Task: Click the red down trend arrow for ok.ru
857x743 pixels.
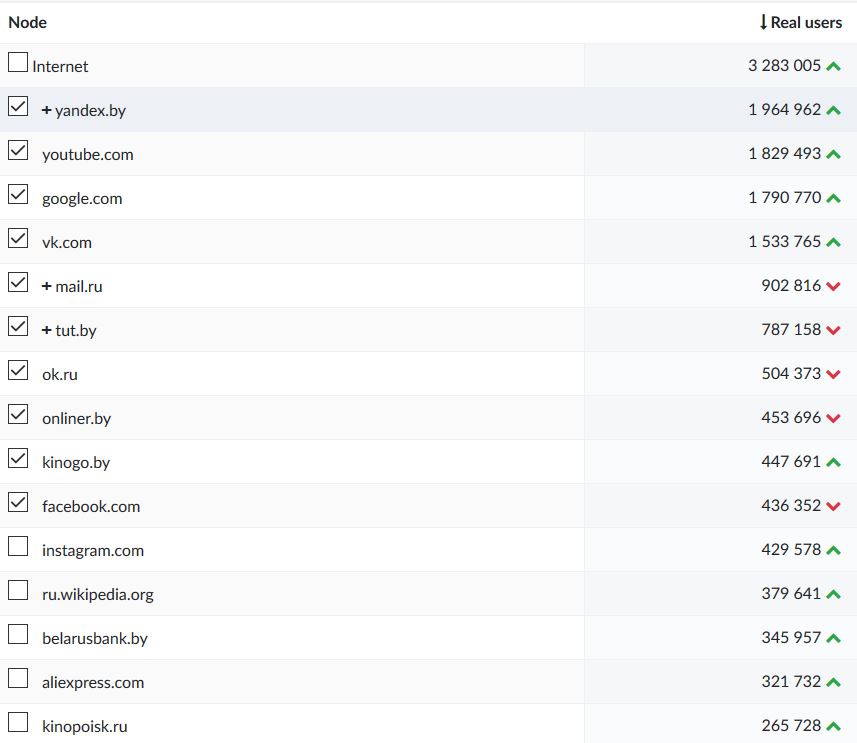Action: (833, 374)
